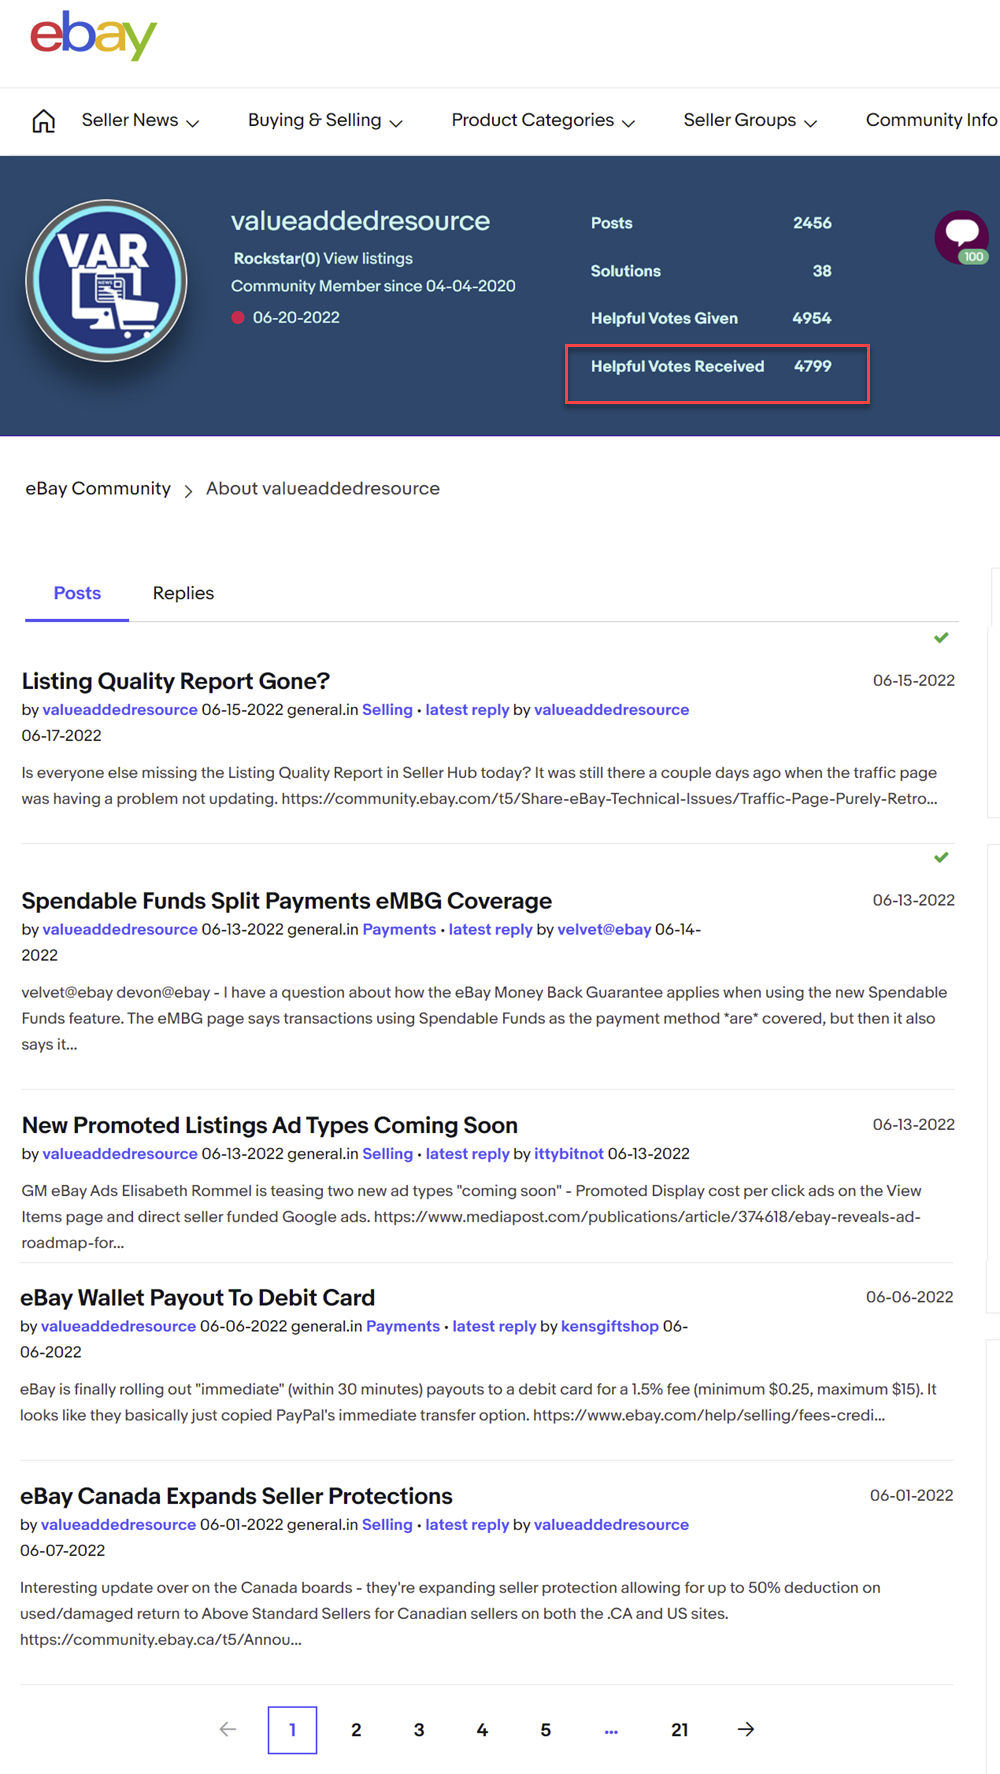Switch to the Posts tab
Image resolution: width=1000 pixels, height=1774 pixels.
click(x=77, y=593)
